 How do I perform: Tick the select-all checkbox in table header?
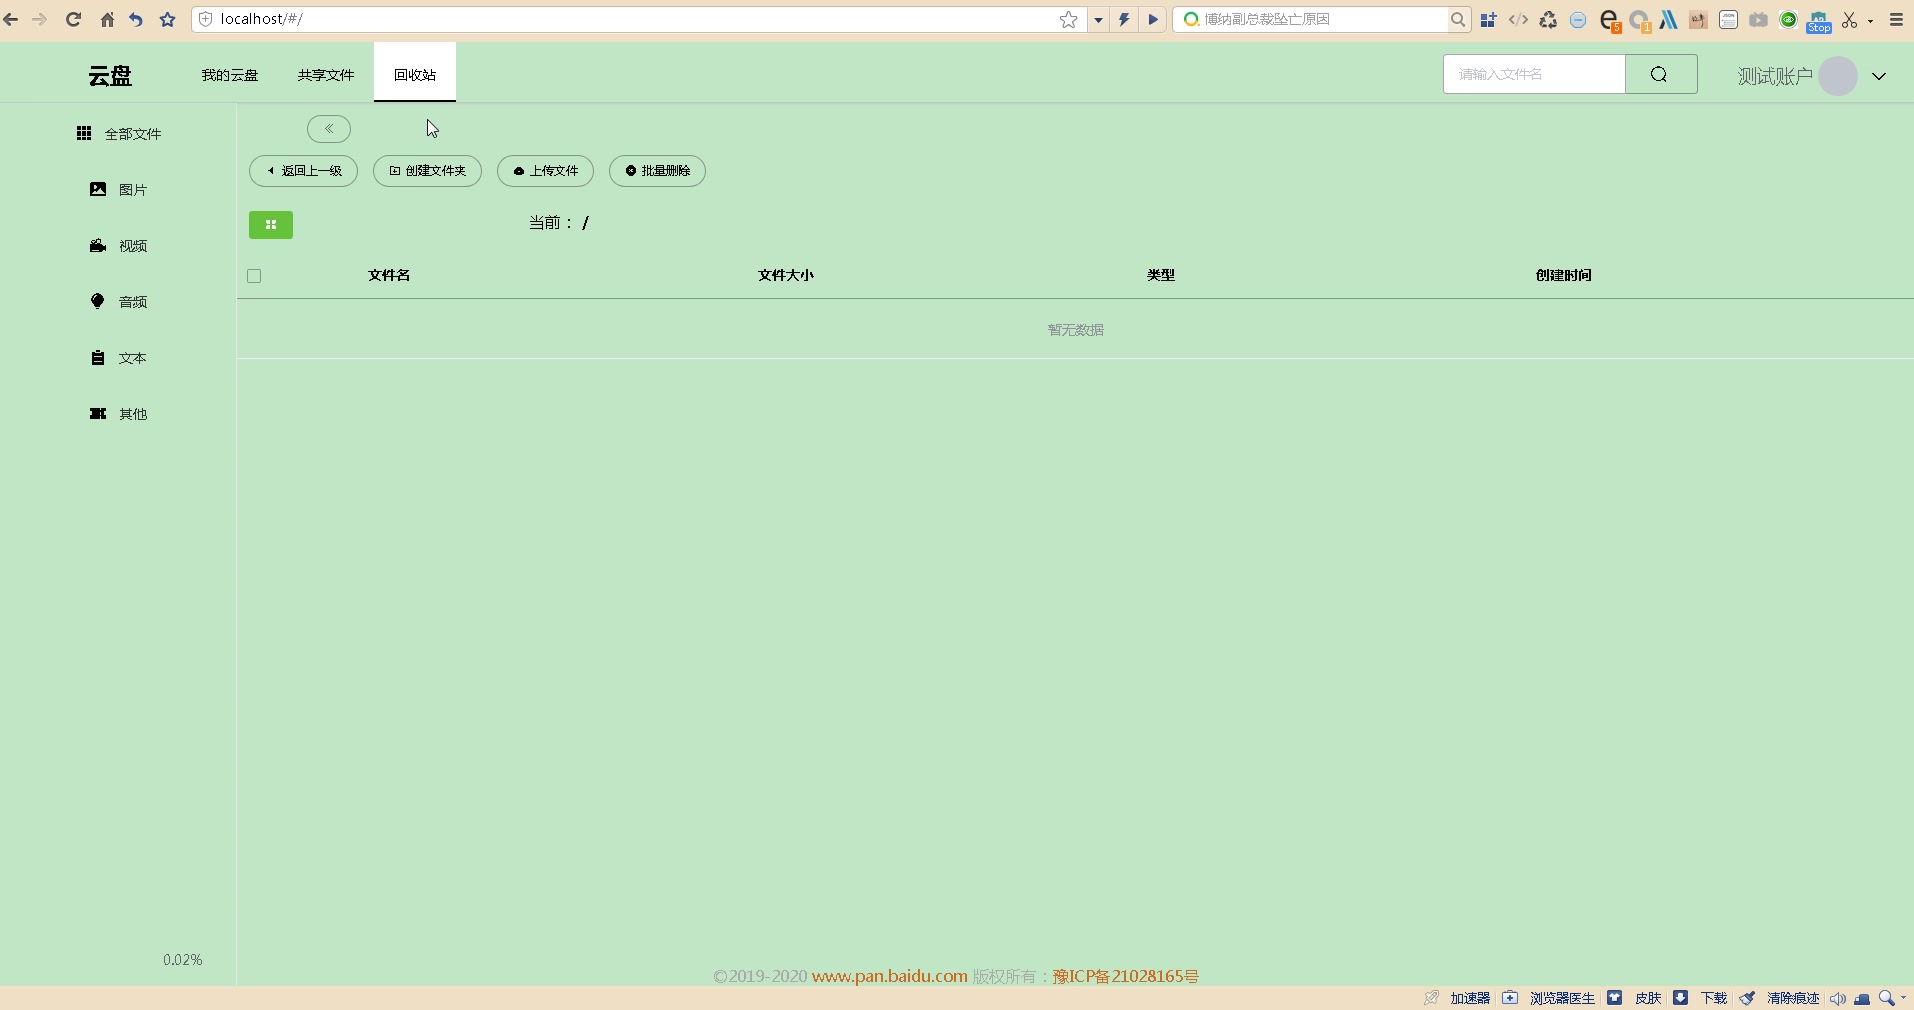pos(254,276)
